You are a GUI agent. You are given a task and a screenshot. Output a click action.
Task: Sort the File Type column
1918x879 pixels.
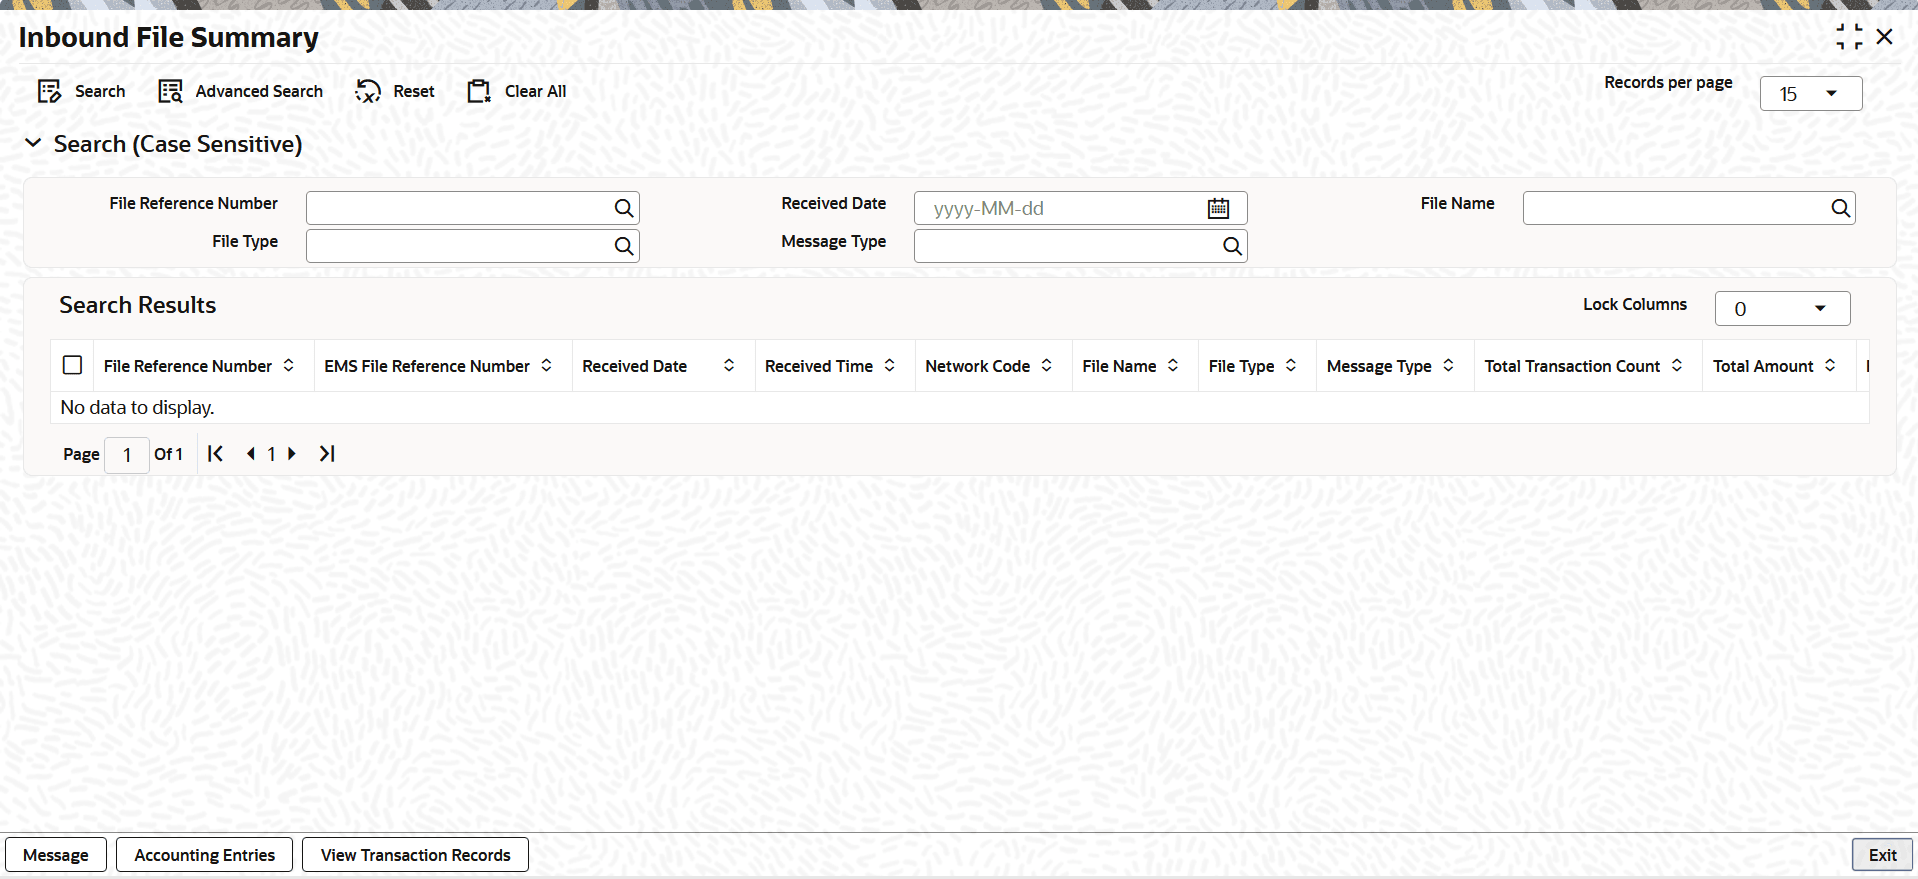(1291, 366)
